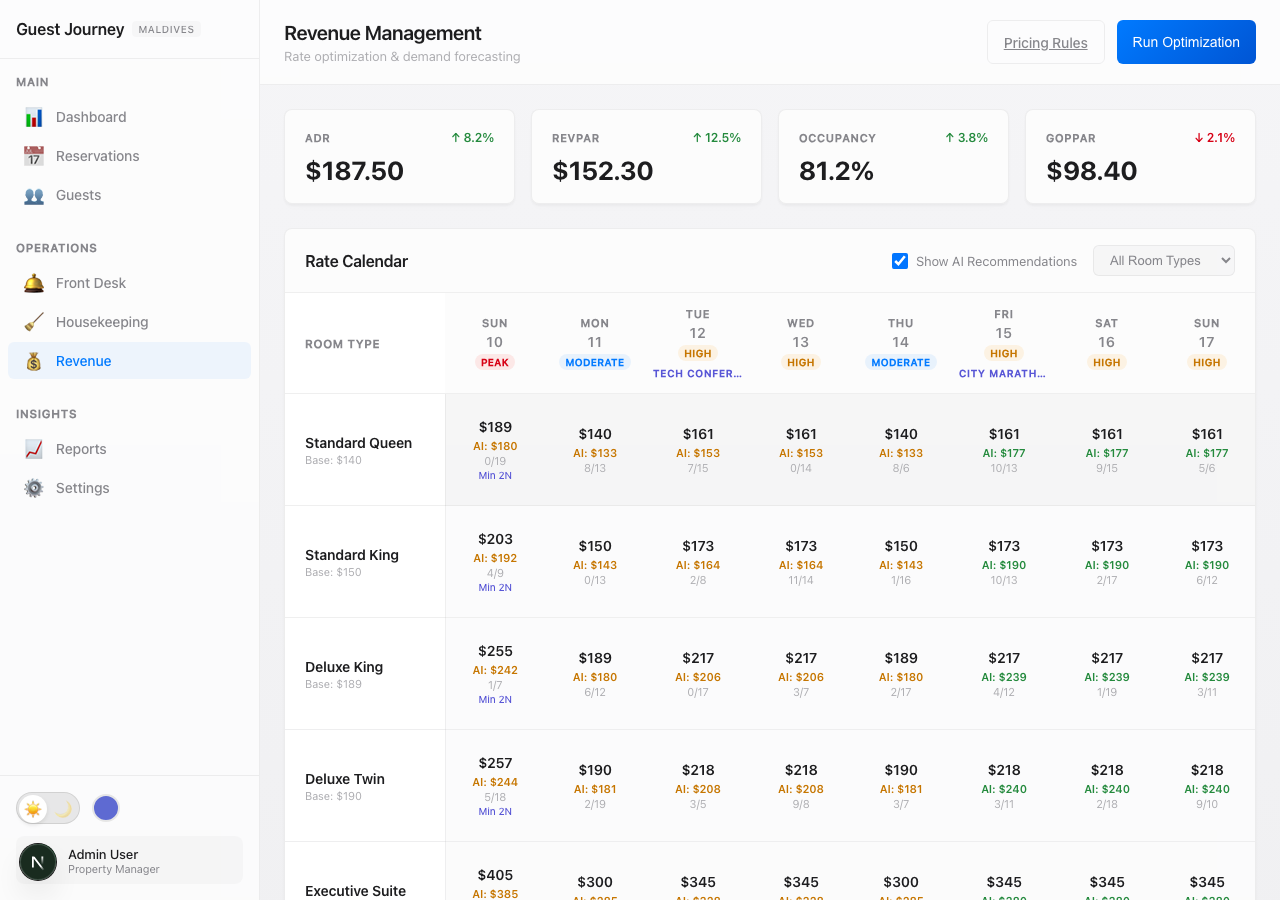Click the MALDIVES property badge
This screenshot has height=900, width=1280.
[x=166, y=30]
